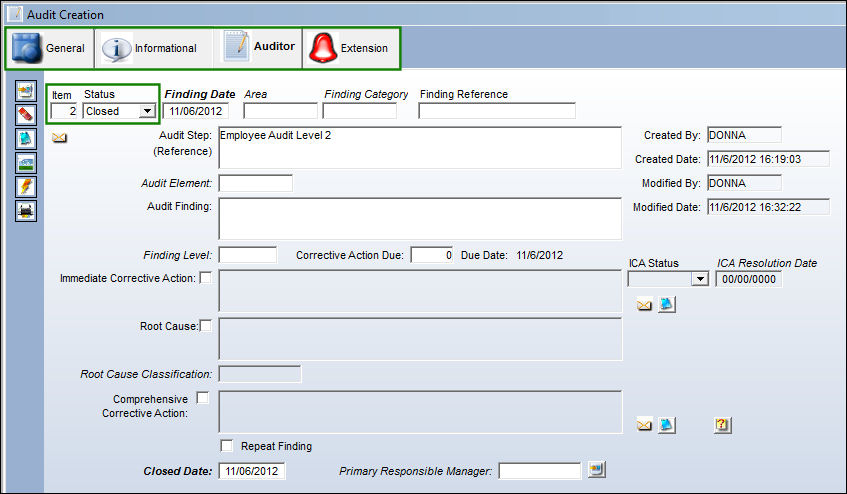Click the Comprehensive Corrective Action text area
Viewport: 847px width, 494px height.
pyautogui.click(x=420, y=412)
